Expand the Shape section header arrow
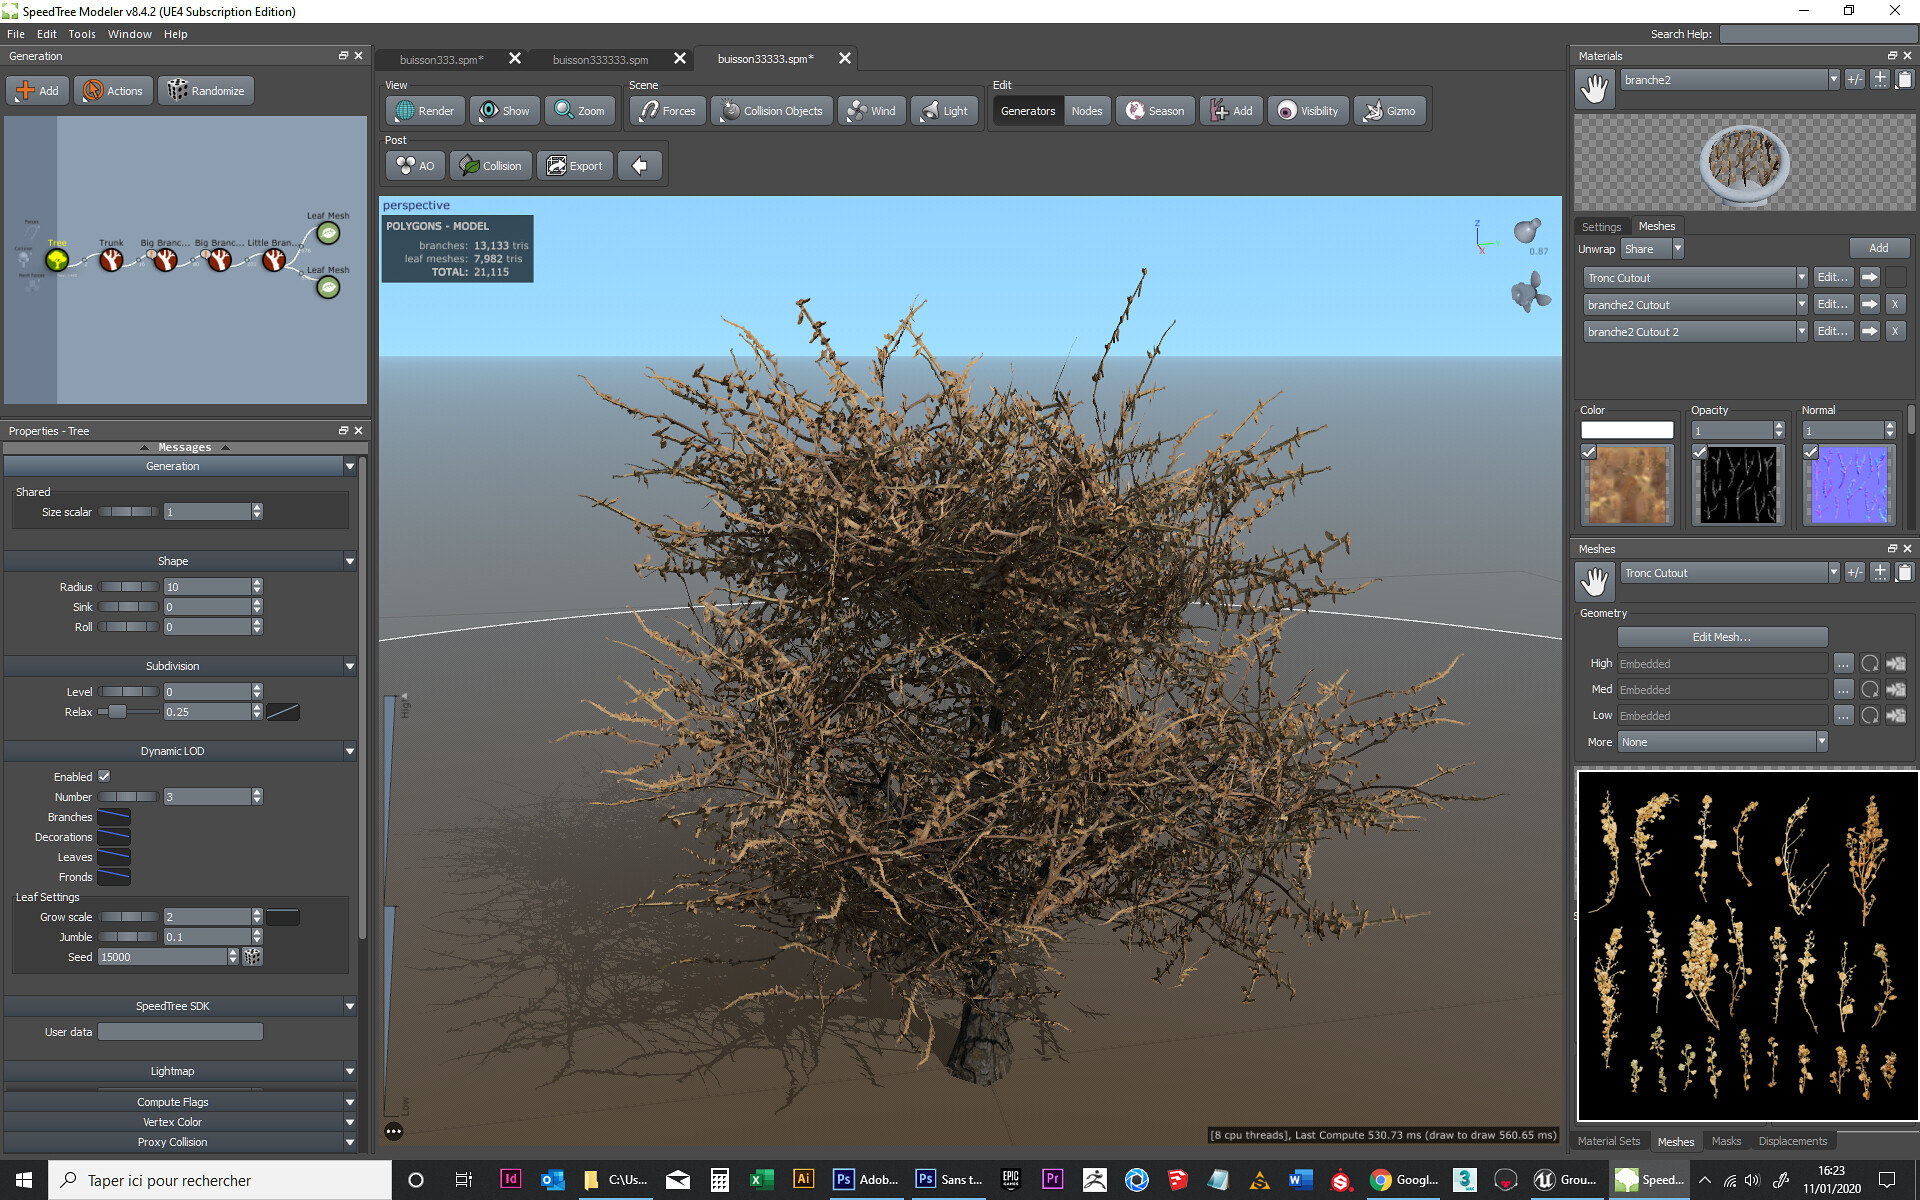 [x=349, y=561]
